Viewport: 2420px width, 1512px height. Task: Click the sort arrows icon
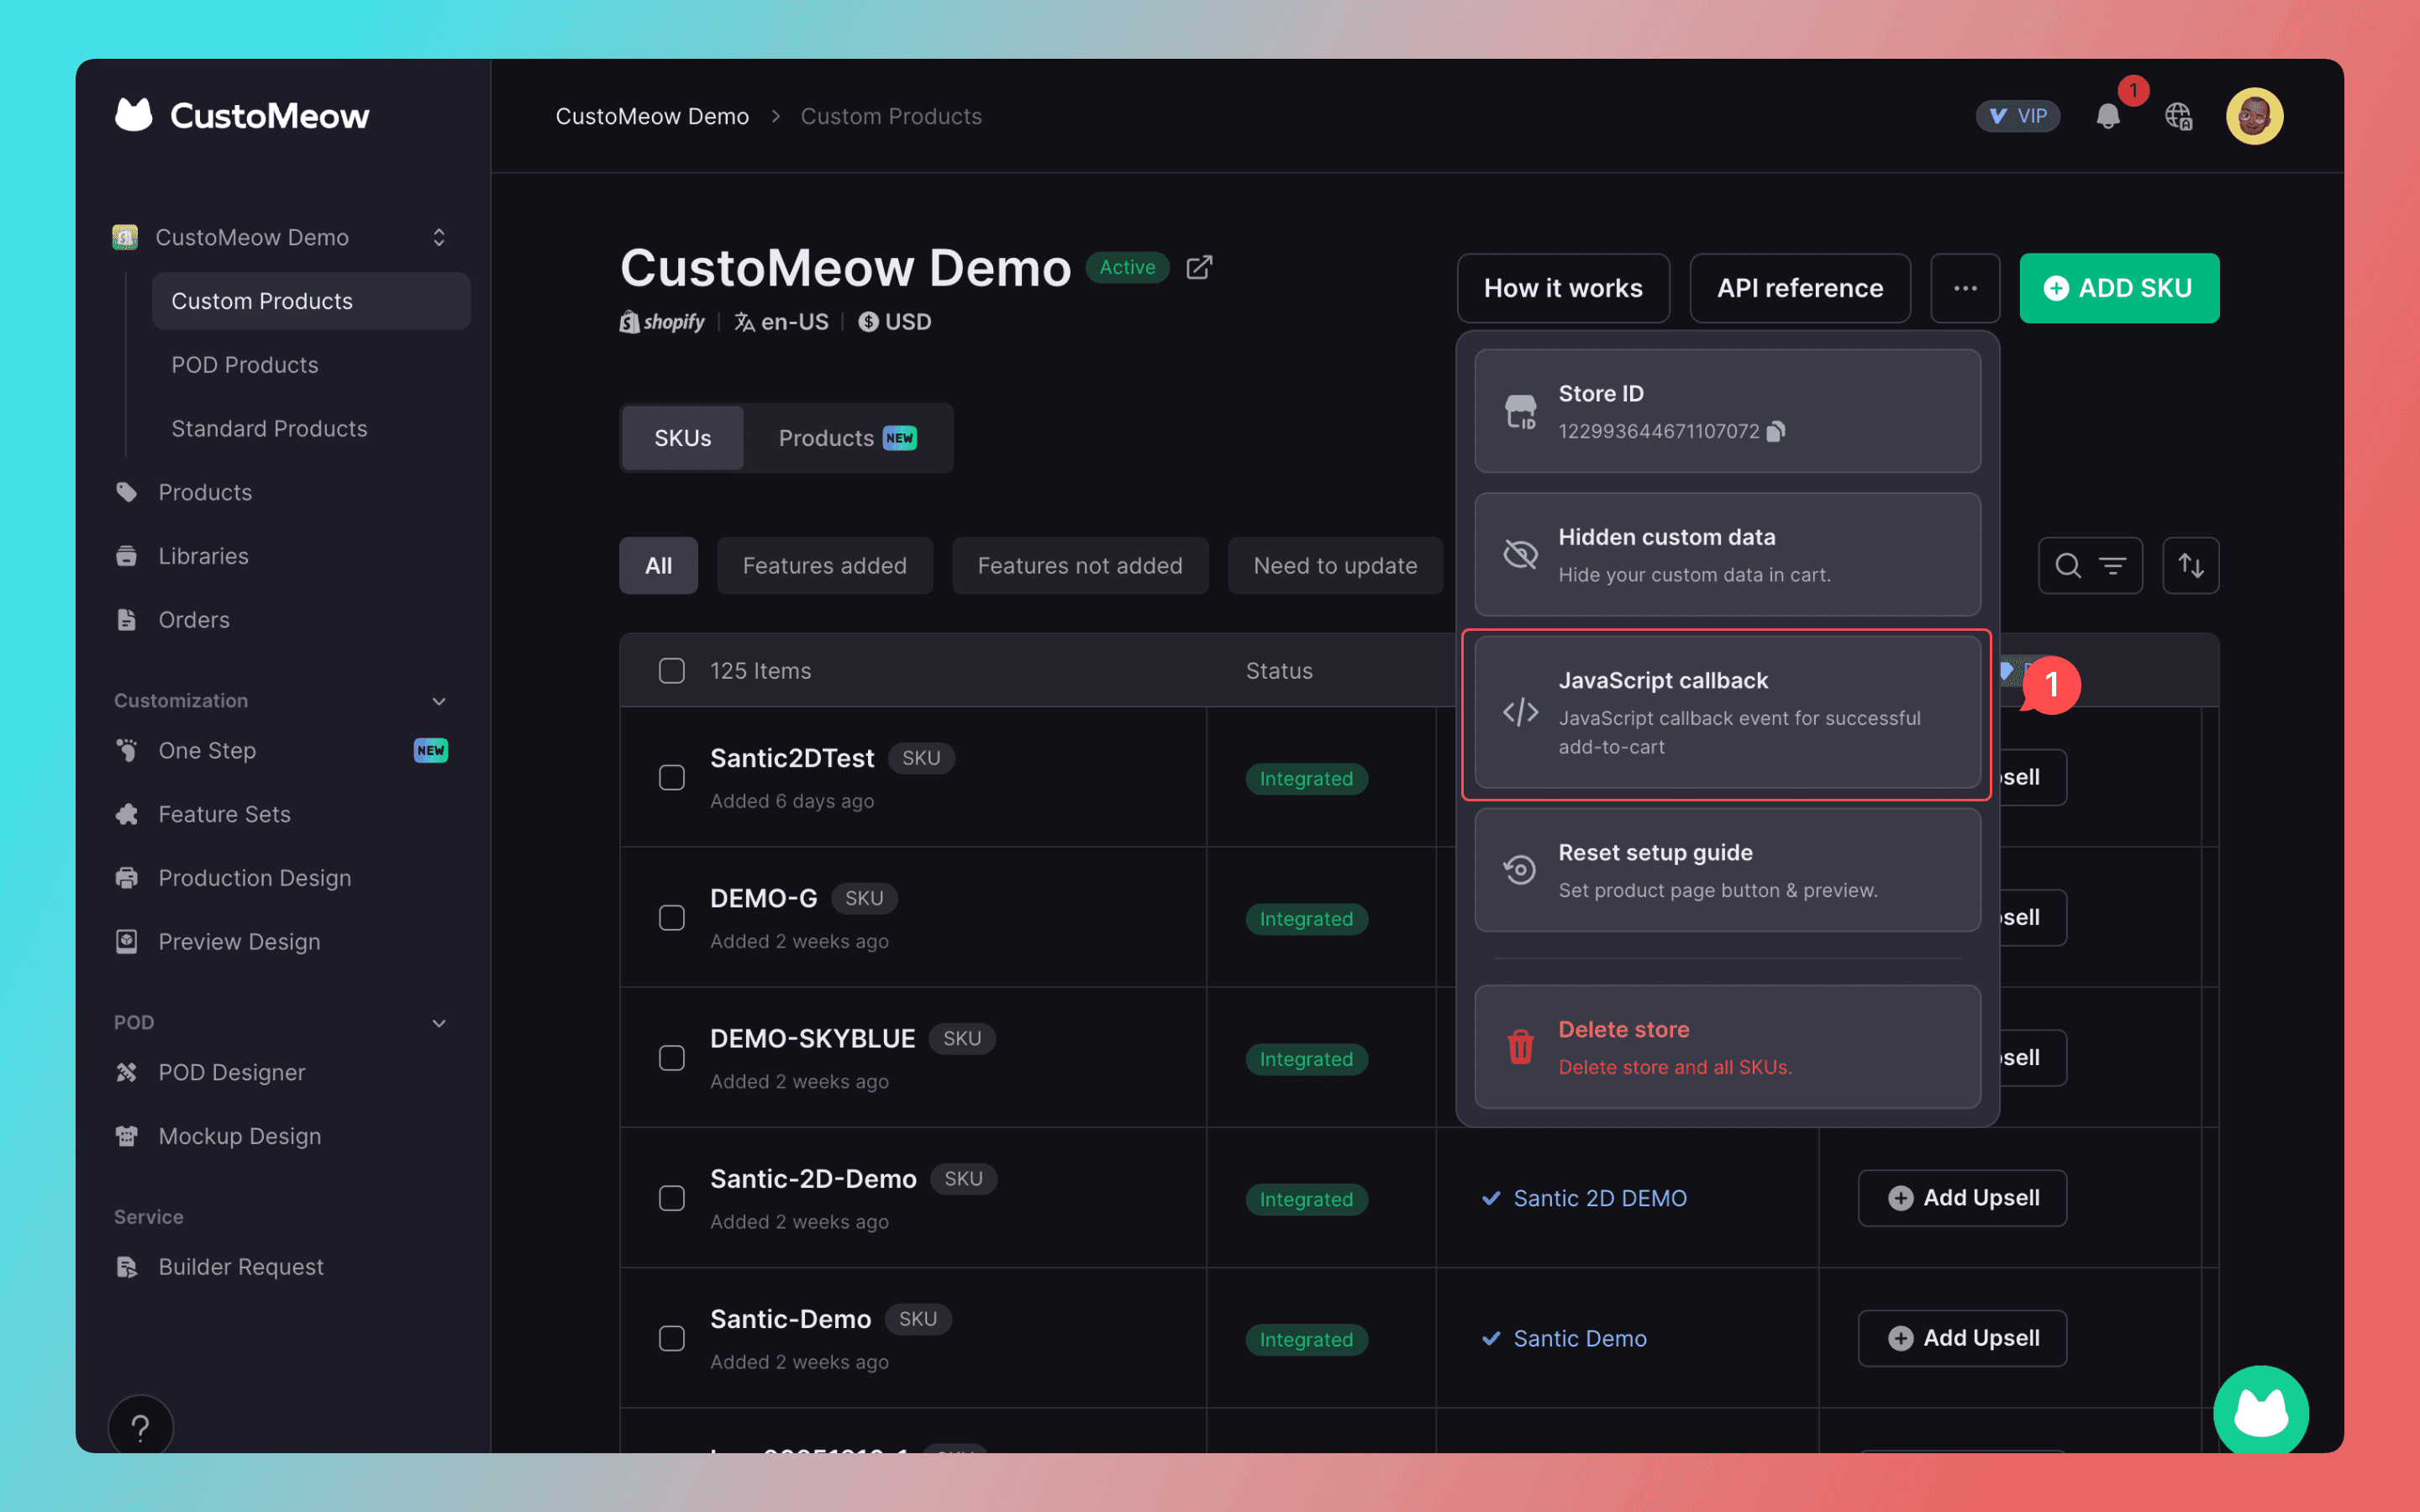pos(2190,566)
